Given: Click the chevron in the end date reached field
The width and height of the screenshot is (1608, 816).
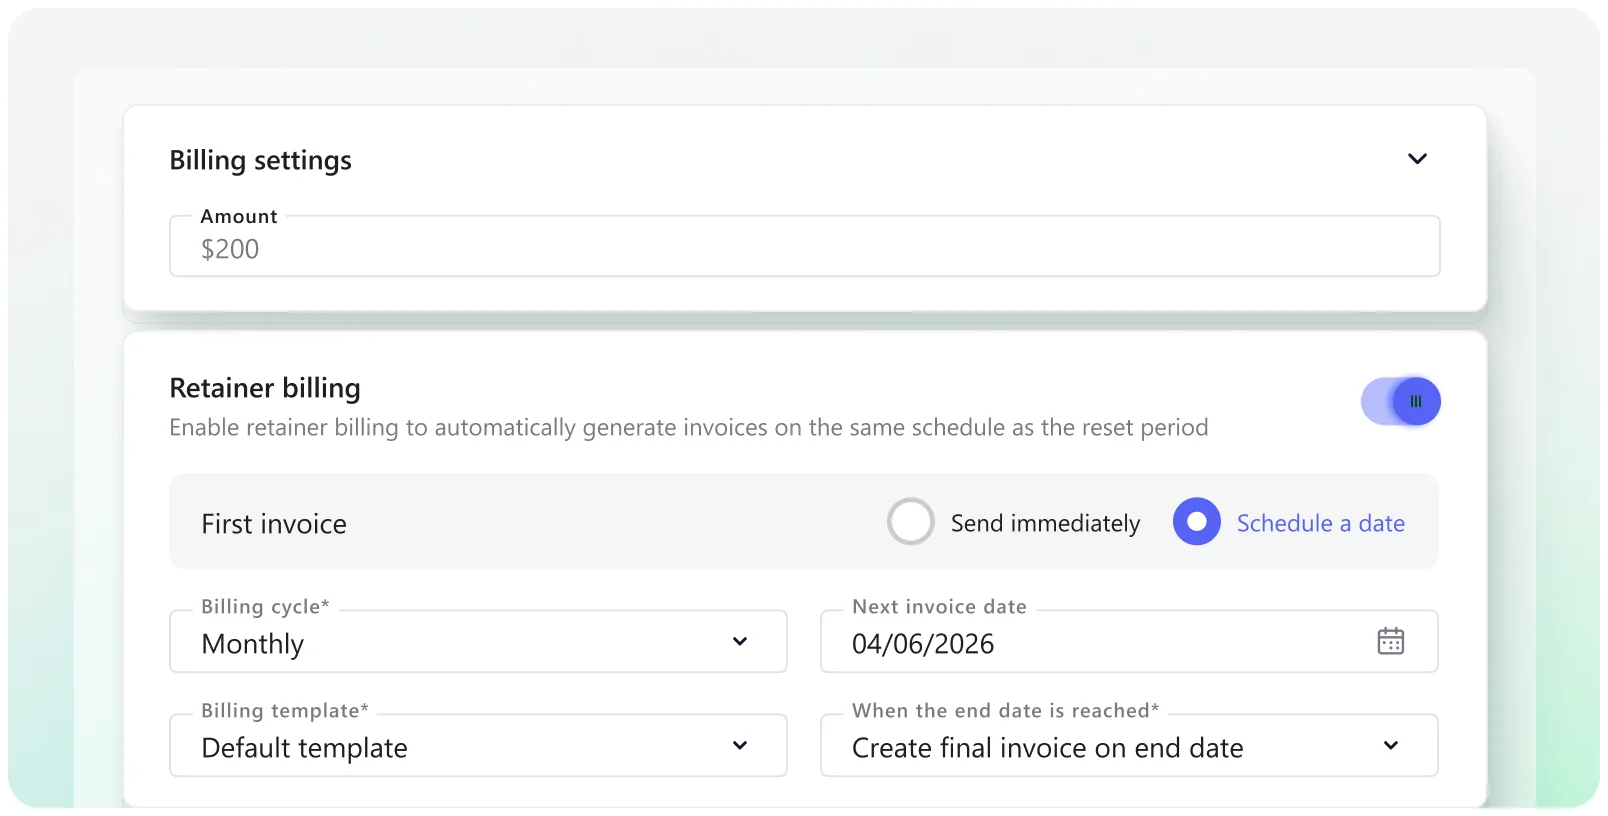Looking at the screenshot, I should coord(1391,746).
